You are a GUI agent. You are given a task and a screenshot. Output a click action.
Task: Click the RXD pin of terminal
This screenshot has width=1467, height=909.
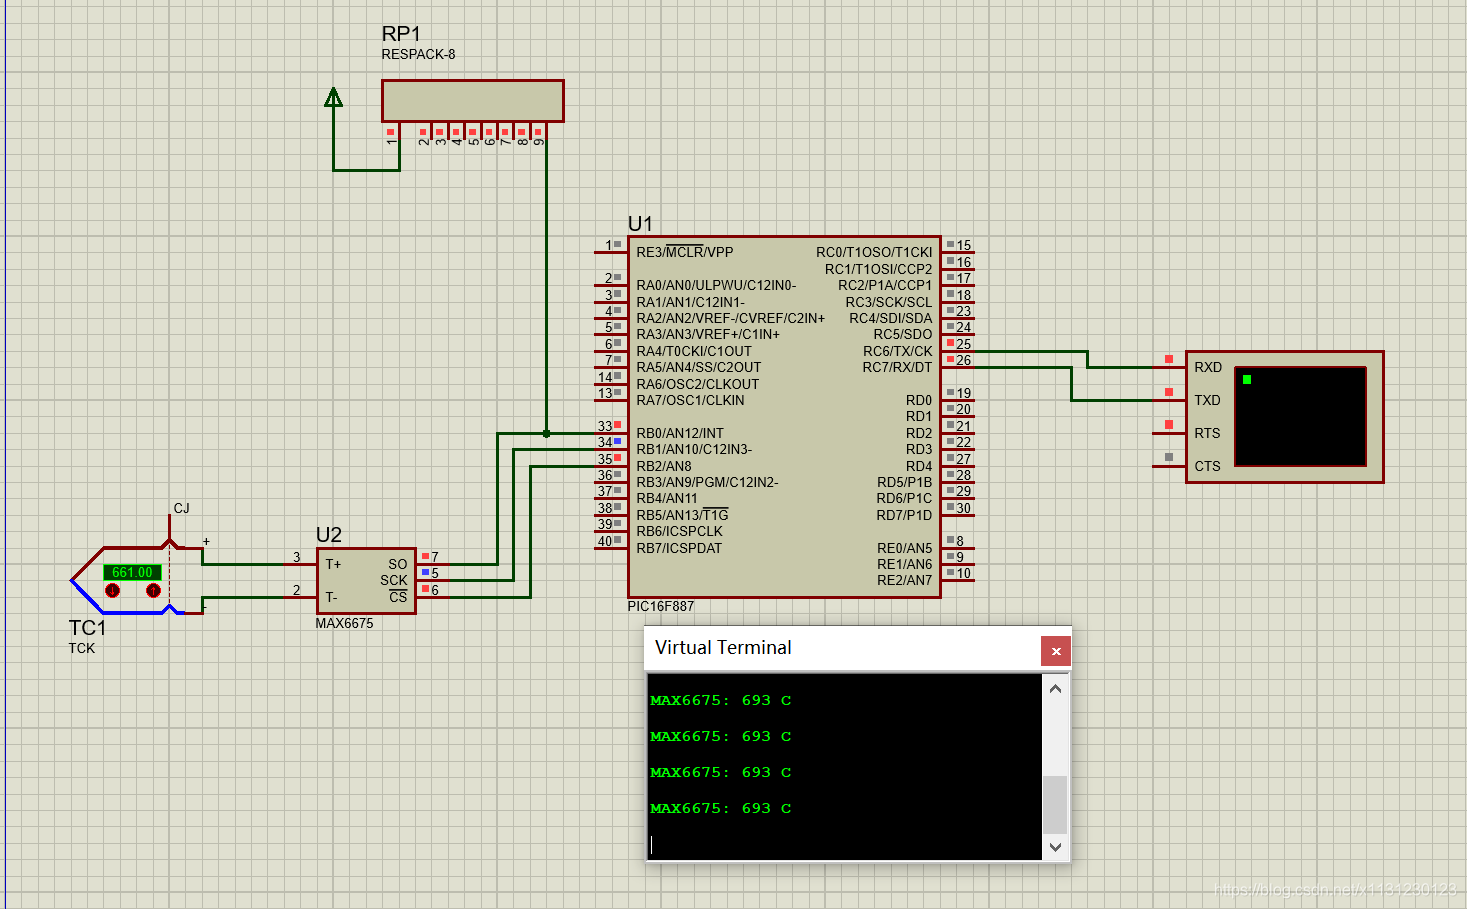coord(1208,367)
